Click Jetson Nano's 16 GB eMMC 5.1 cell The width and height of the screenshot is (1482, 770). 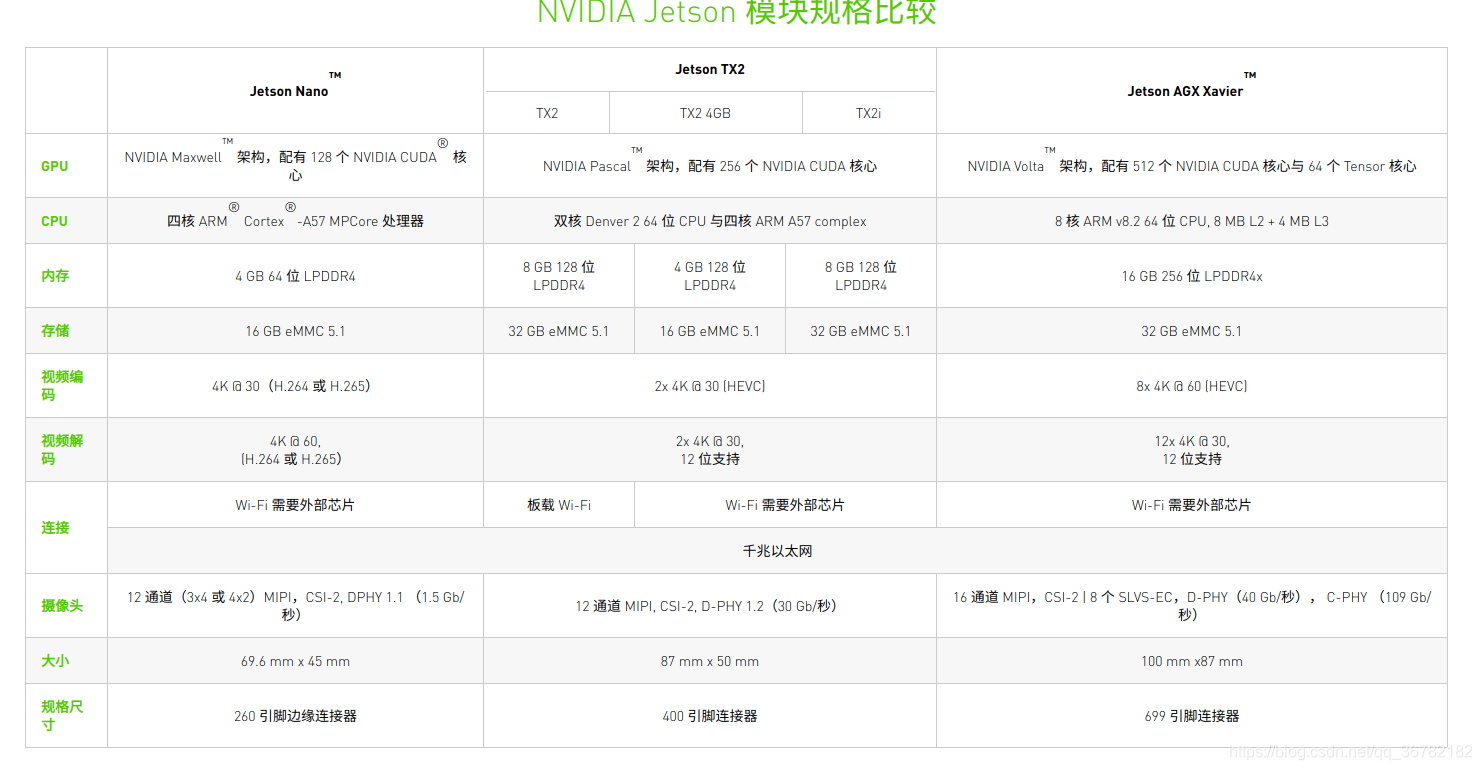pyautogui.click(x=295, y=331)
